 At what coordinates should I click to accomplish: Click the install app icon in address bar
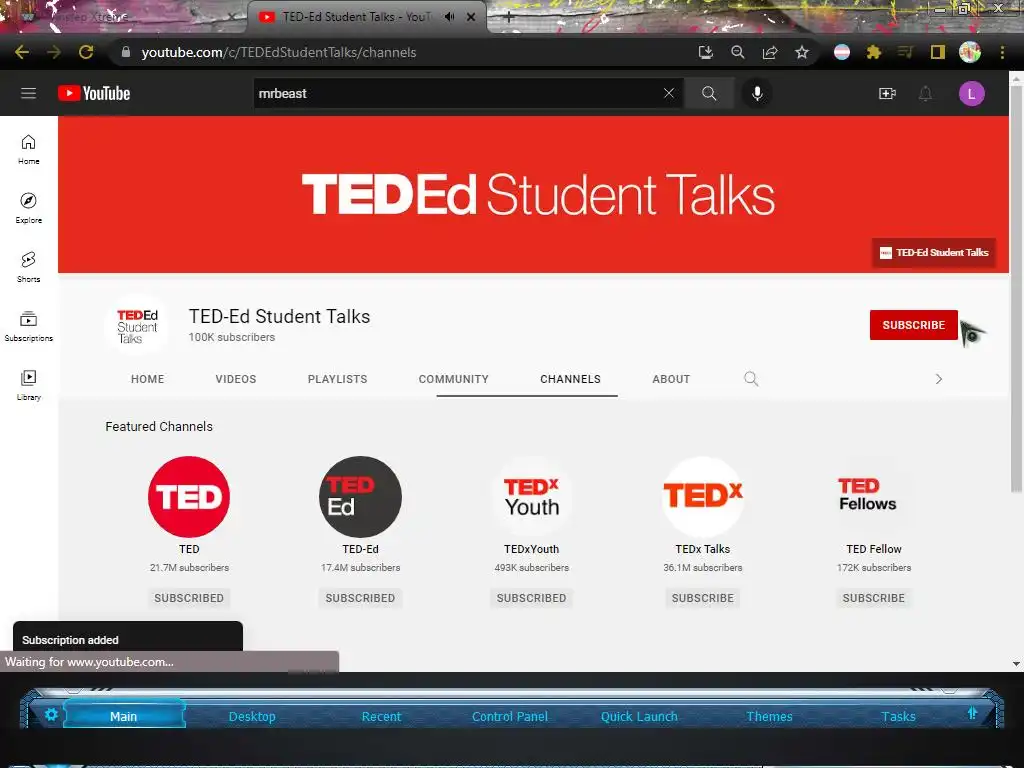click(705, 52)
